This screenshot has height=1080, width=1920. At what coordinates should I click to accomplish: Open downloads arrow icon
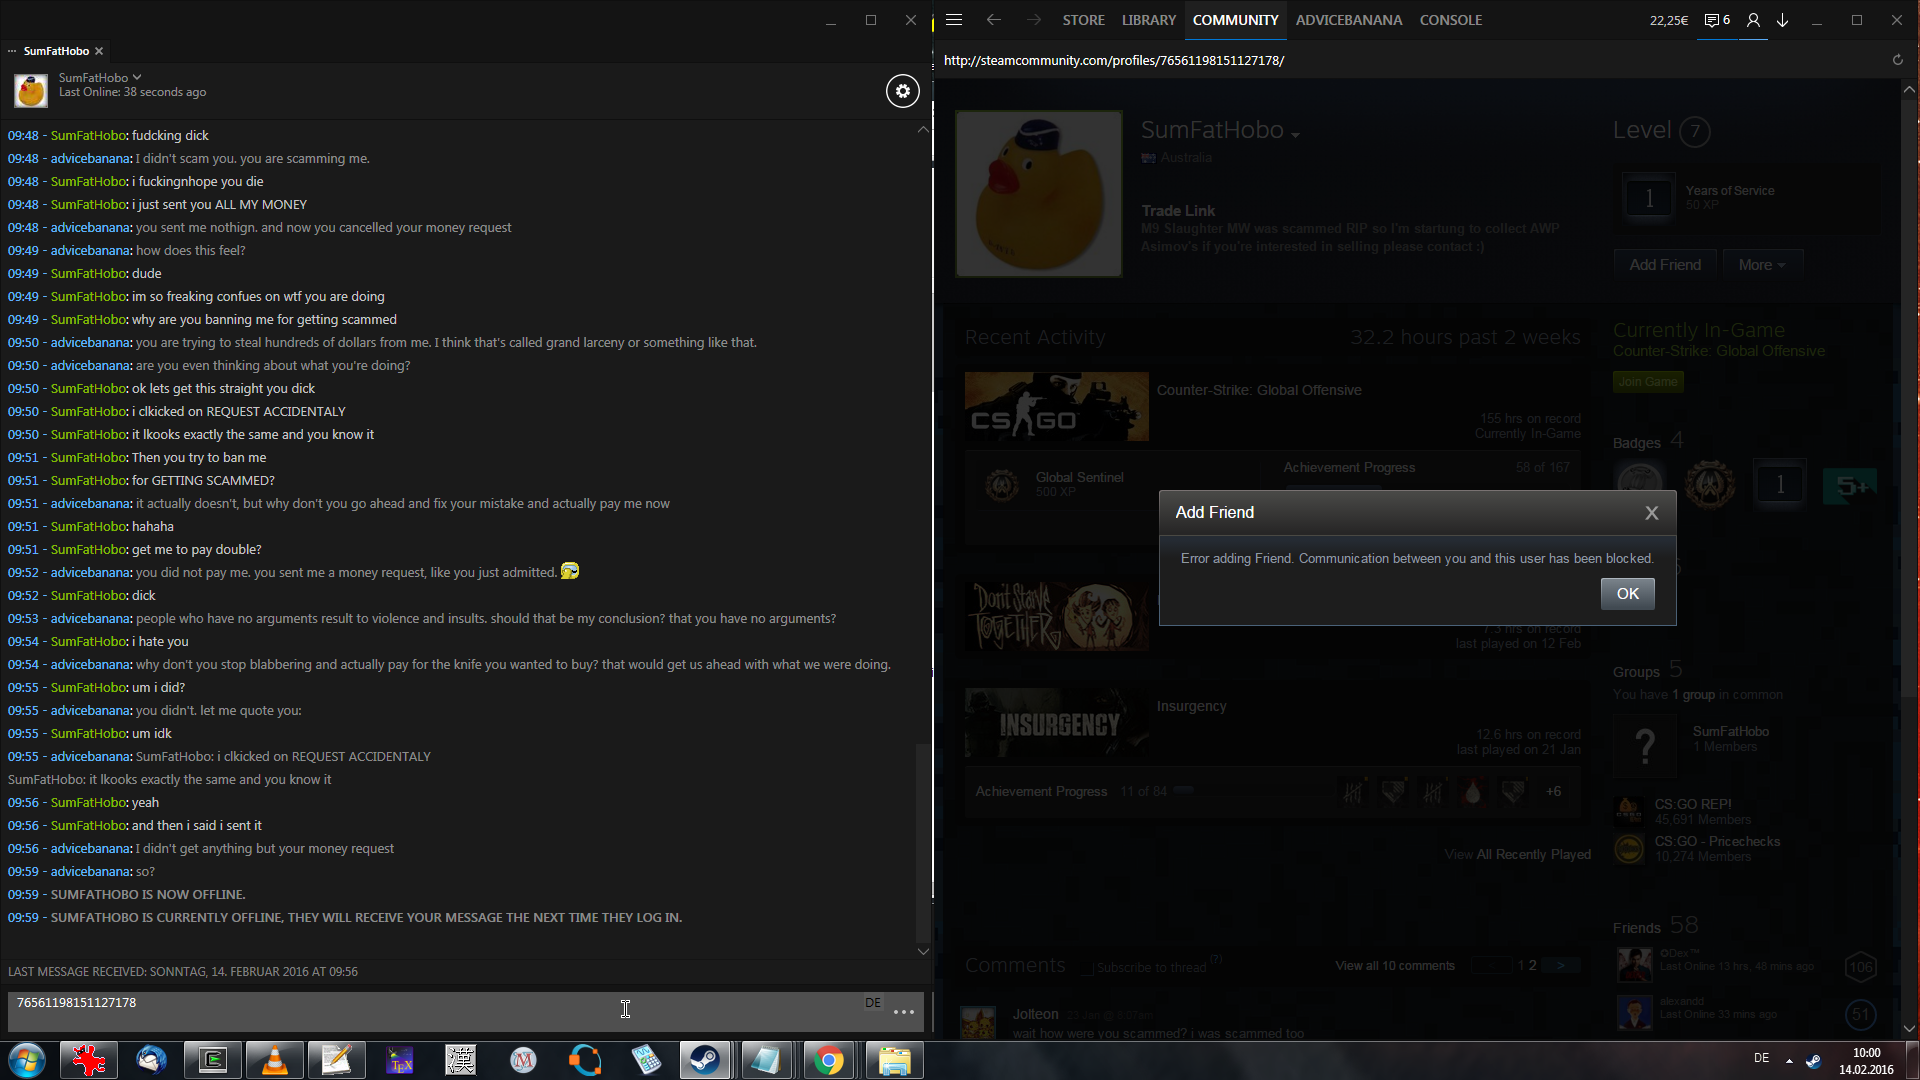pyautogui.click(x=1782, y=20)
